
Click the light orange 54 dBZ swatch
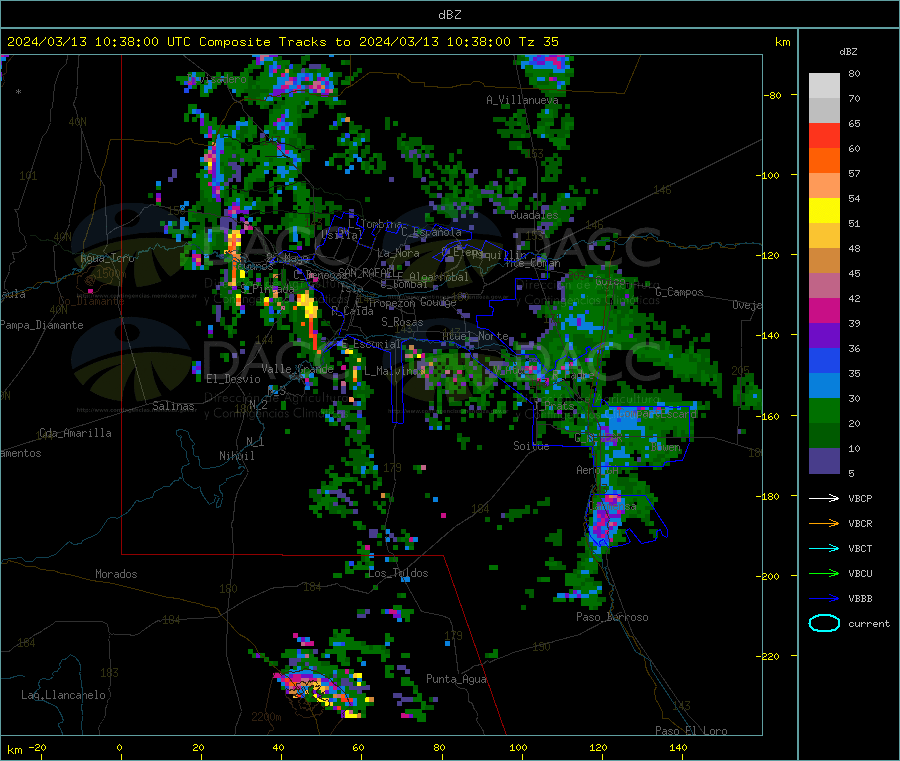824,186
